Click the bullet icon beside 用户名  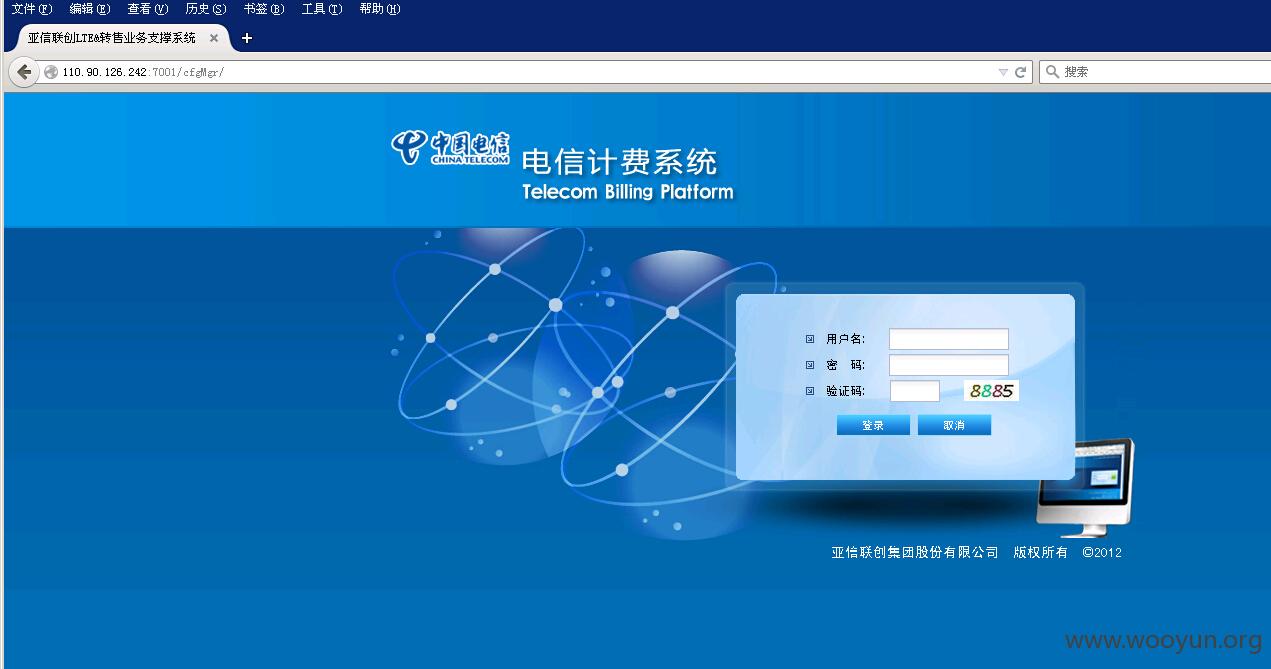pyautogui.click(x=810, y=339)
